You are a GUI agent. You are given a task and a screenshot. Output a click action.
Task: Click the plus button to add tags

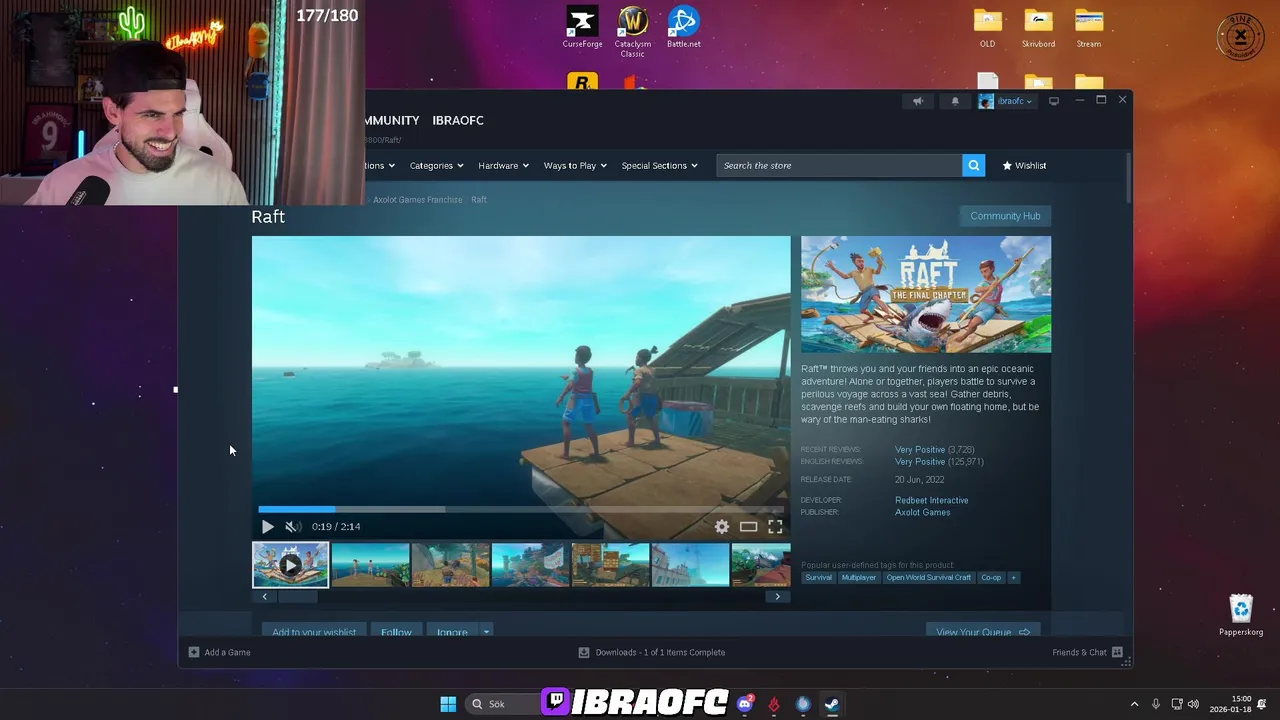[x=1013, y=577]
